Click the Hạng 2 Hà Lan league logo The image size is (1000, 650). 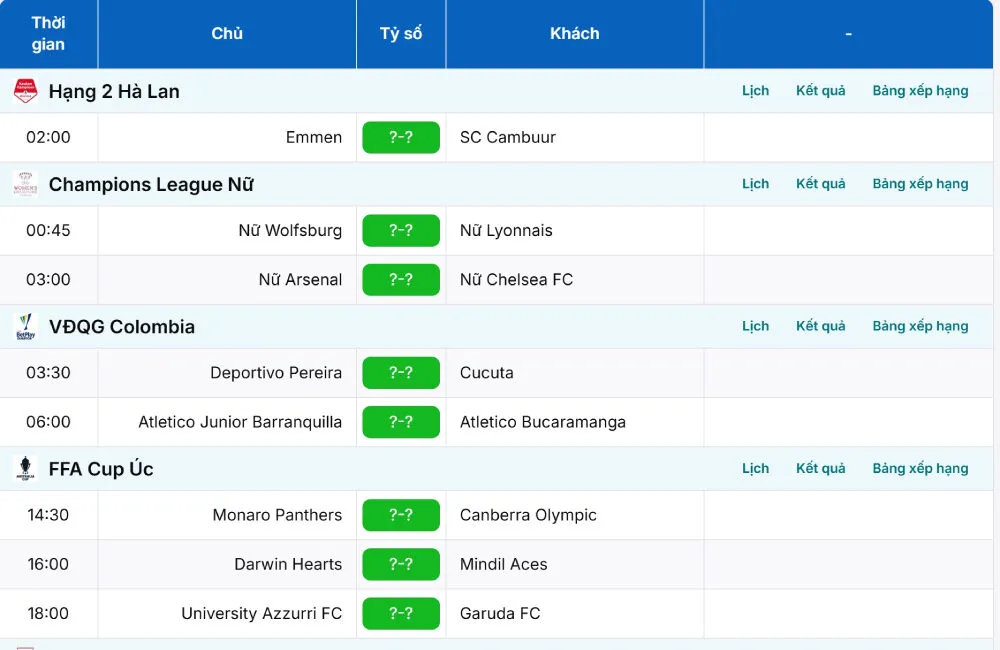click(x=25, y=91)
